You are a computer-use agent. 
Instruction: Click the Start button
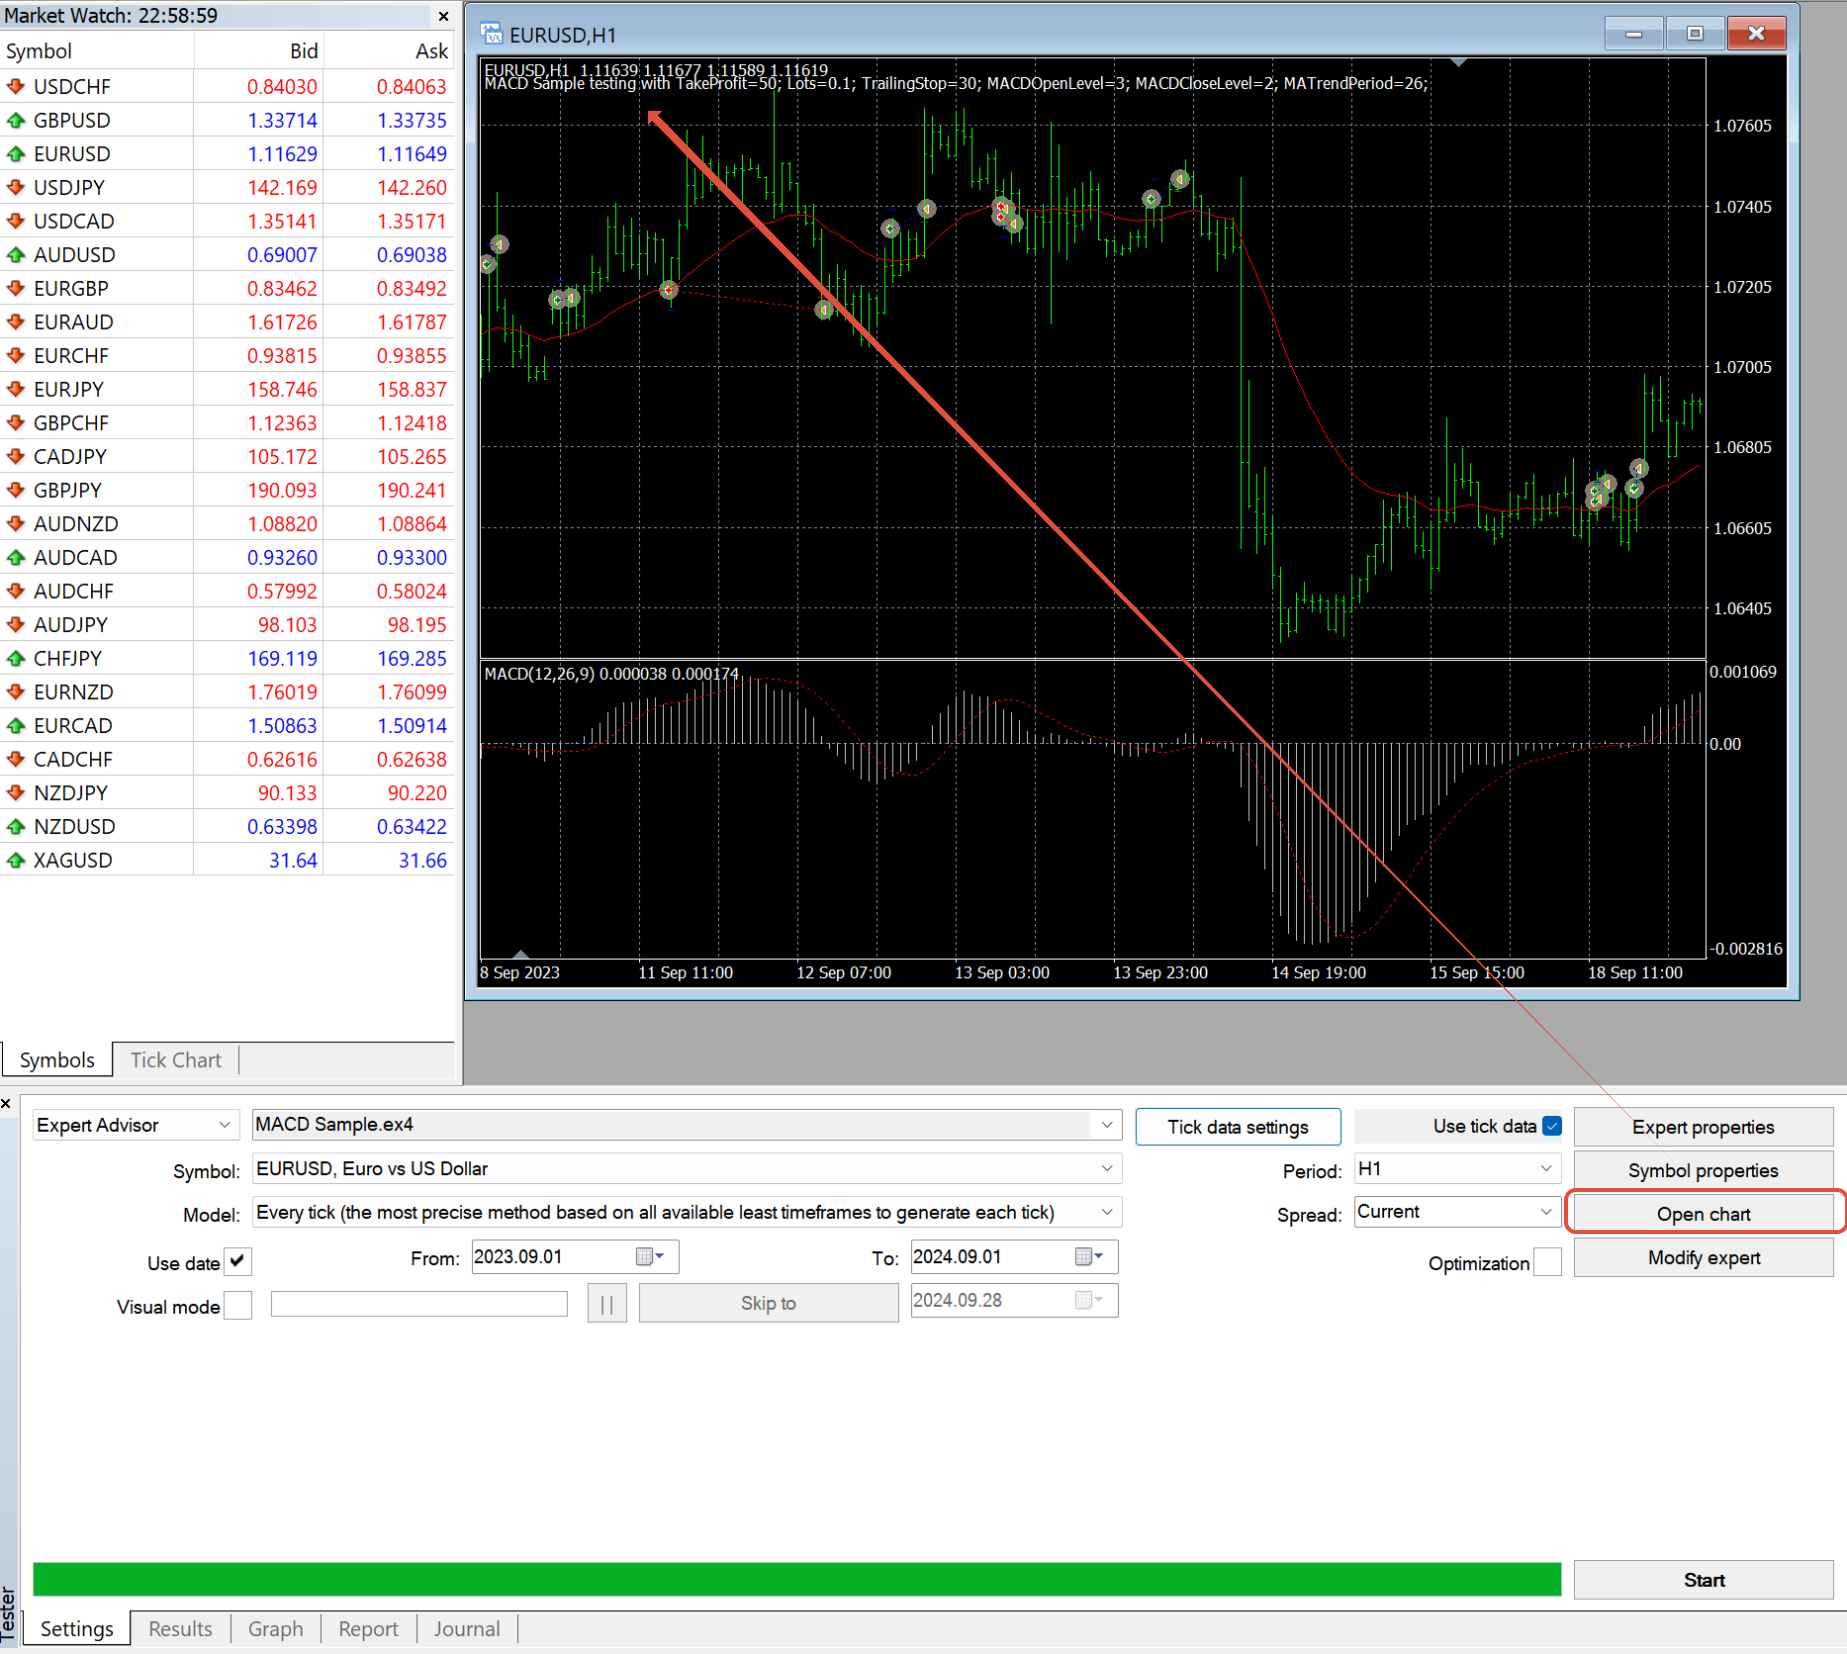click(x=1703, y=1580)
